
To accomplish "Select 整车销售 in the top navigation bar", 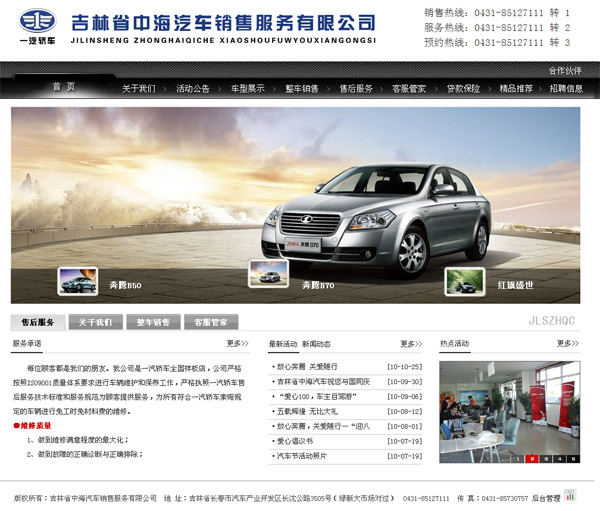I will click(302, 88).
